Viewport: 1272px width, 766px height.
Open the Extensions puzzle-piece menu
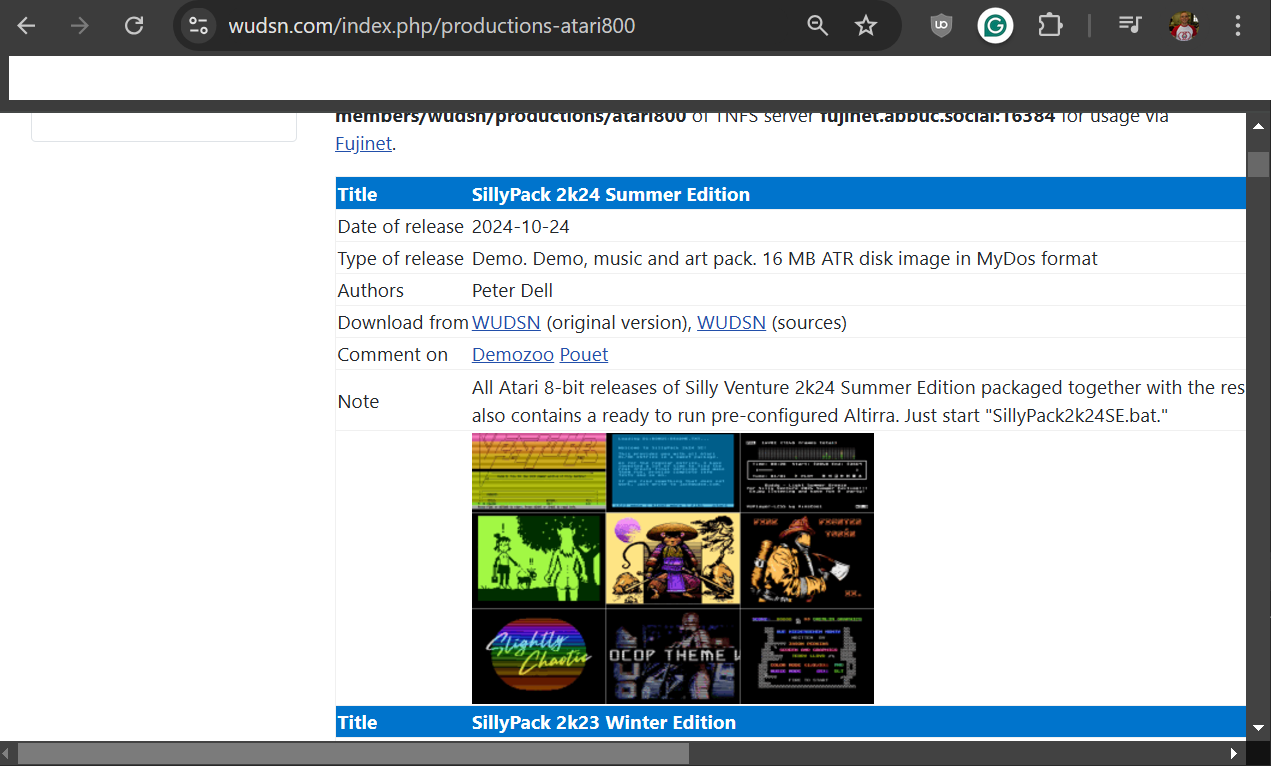[x=1050, y=26]
